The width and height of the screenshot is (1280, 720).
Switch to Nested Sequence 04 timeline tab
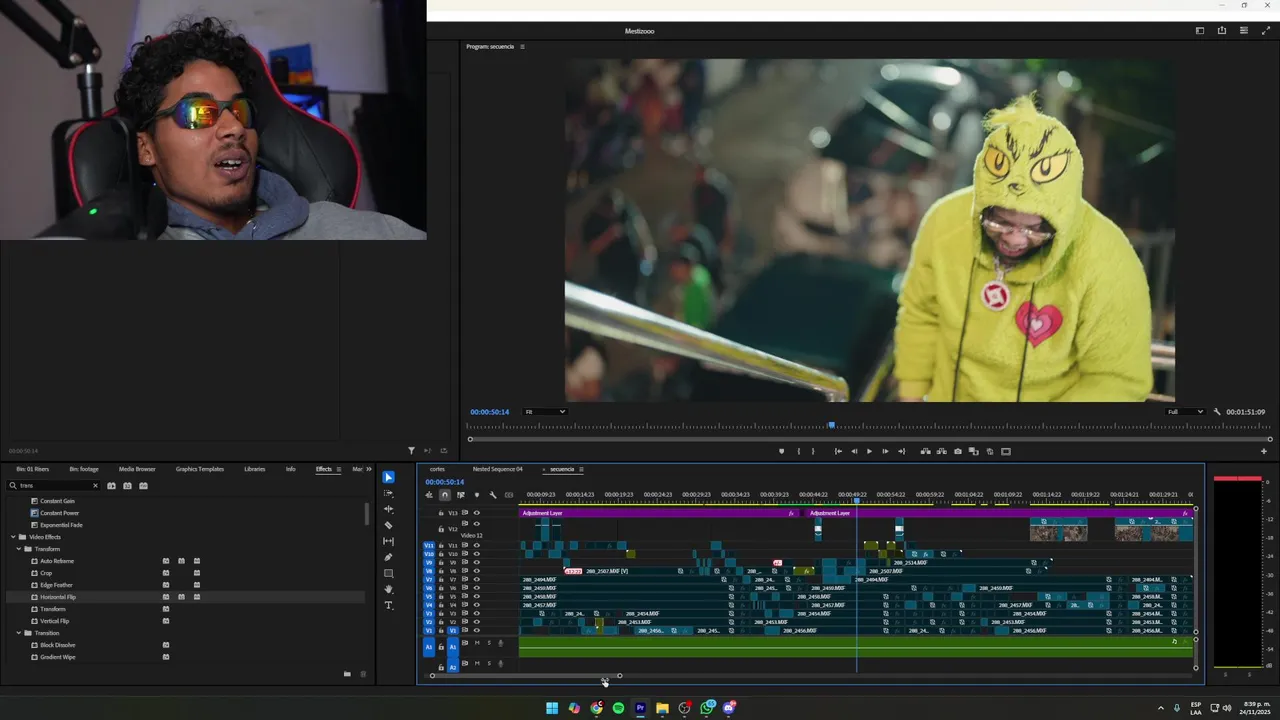(x=497, y=469)
